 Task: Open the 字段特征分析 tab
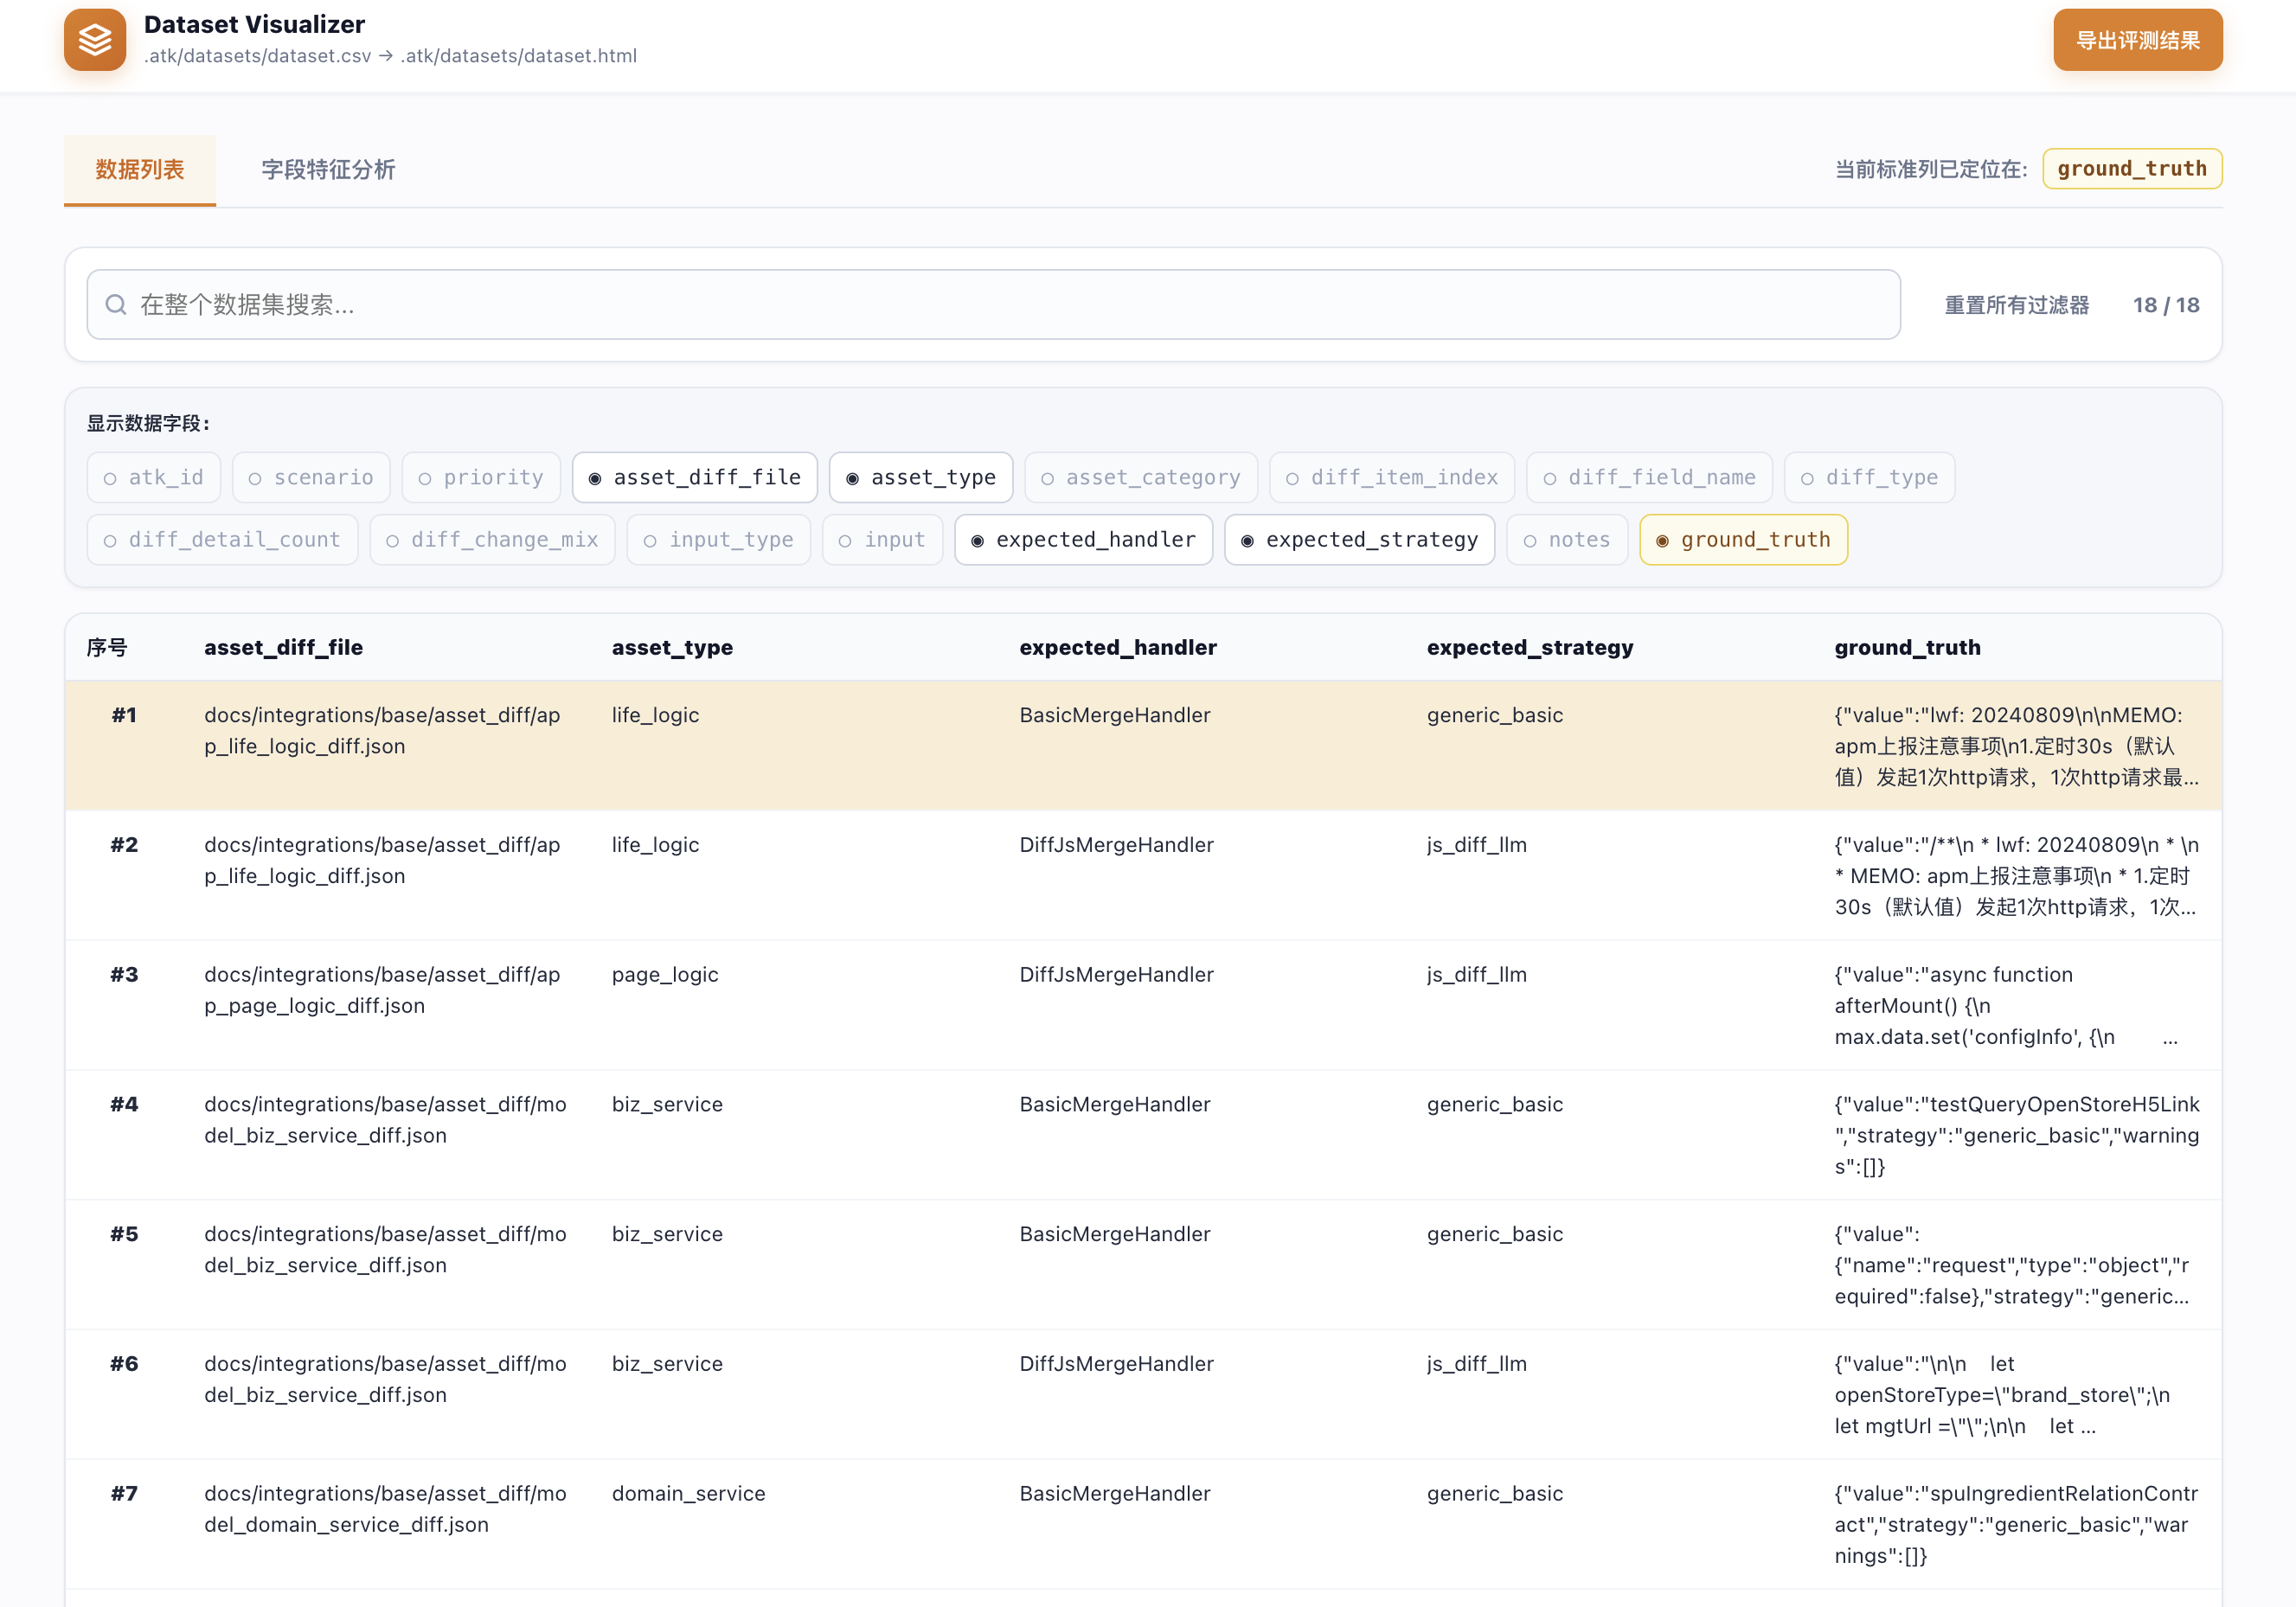[328, 169]
